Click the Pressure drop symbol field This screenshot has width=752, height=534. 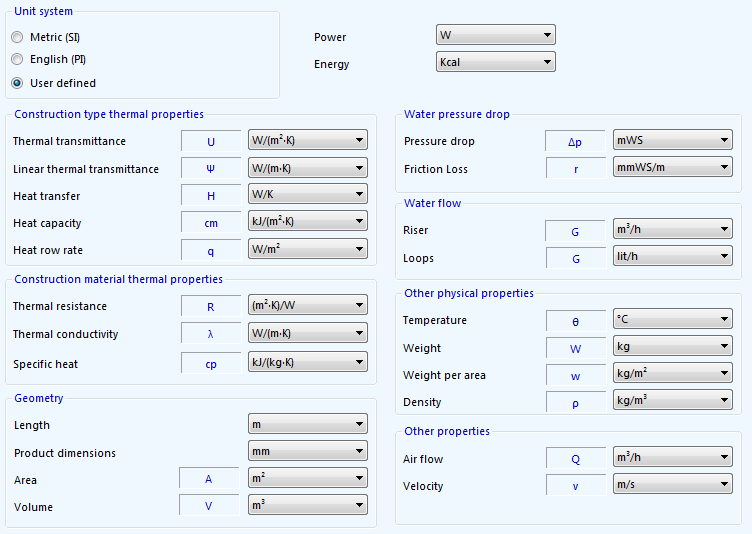tap(575, 142)
